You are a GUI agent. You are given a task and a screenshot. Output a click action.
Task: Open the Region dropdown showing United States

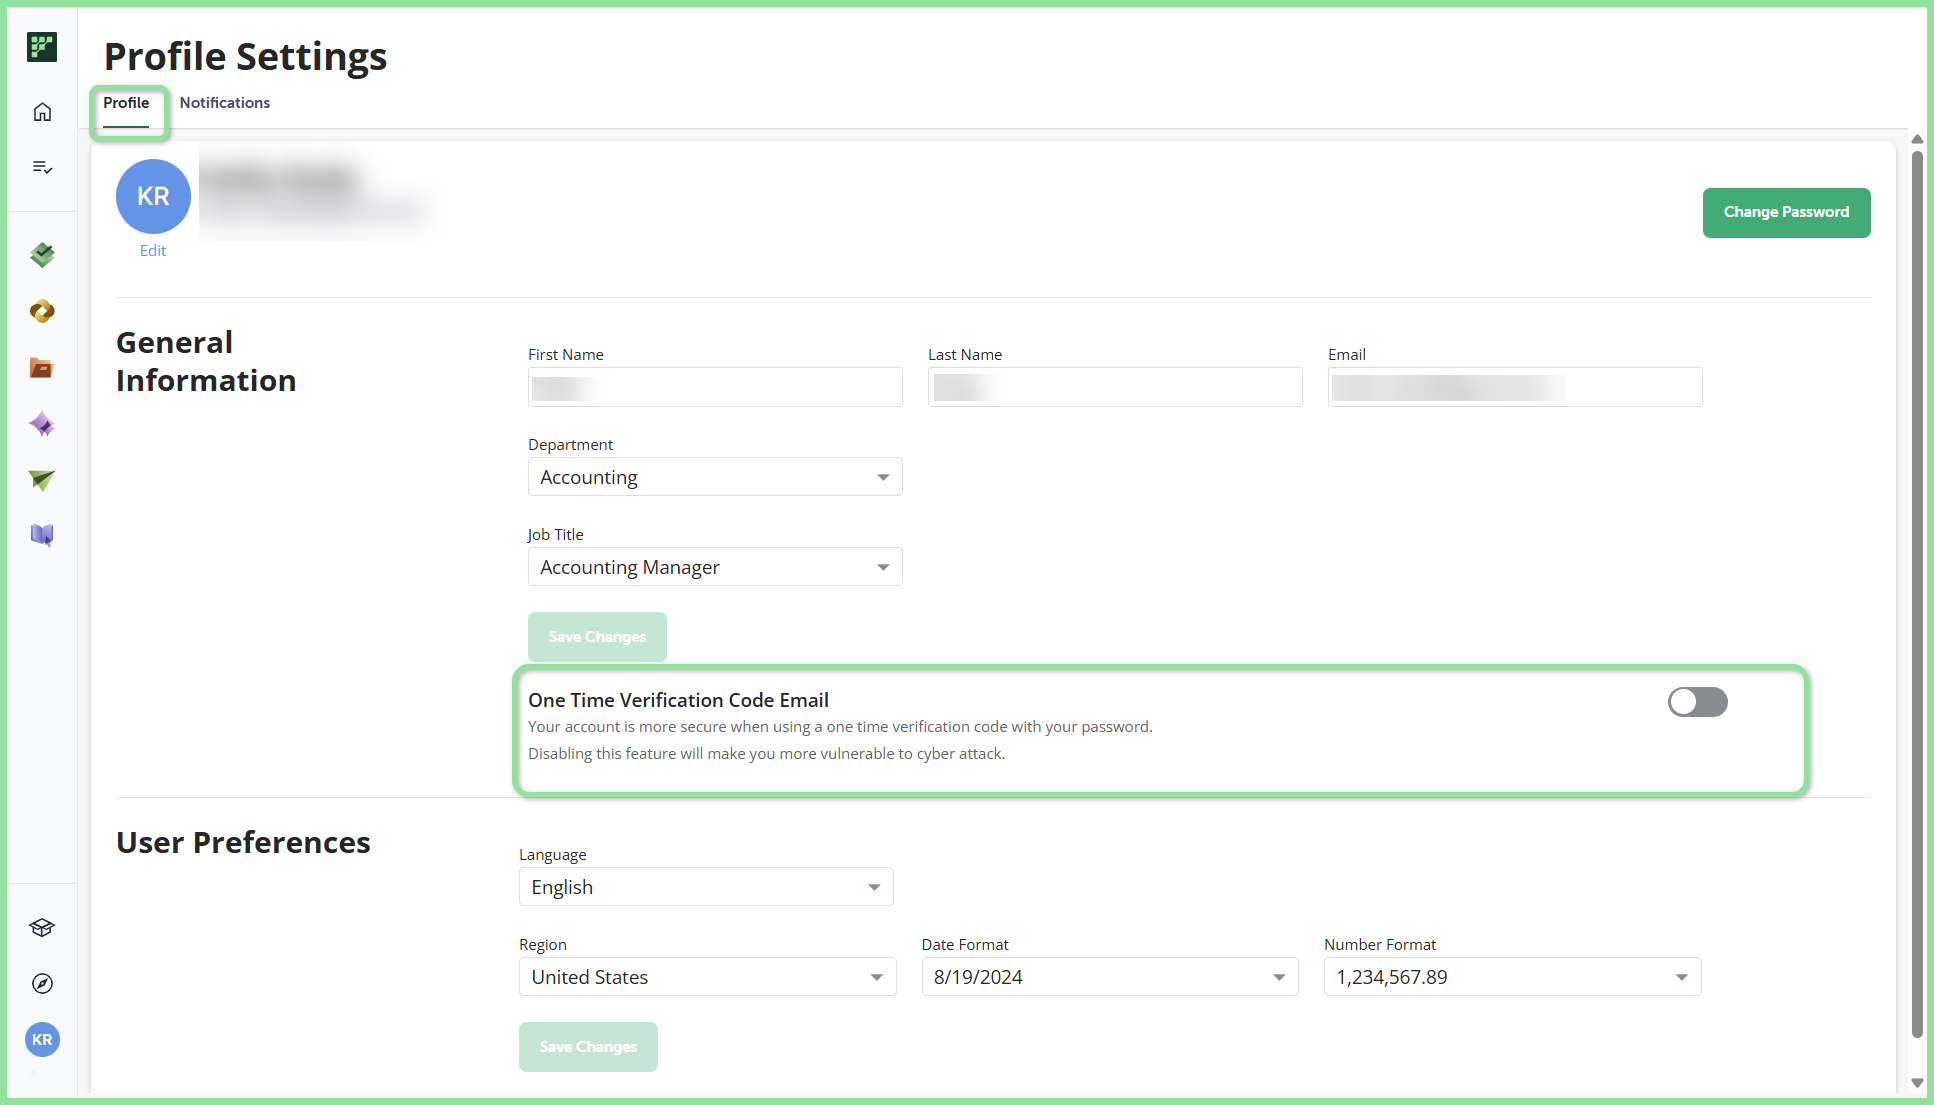coord(707,977)
